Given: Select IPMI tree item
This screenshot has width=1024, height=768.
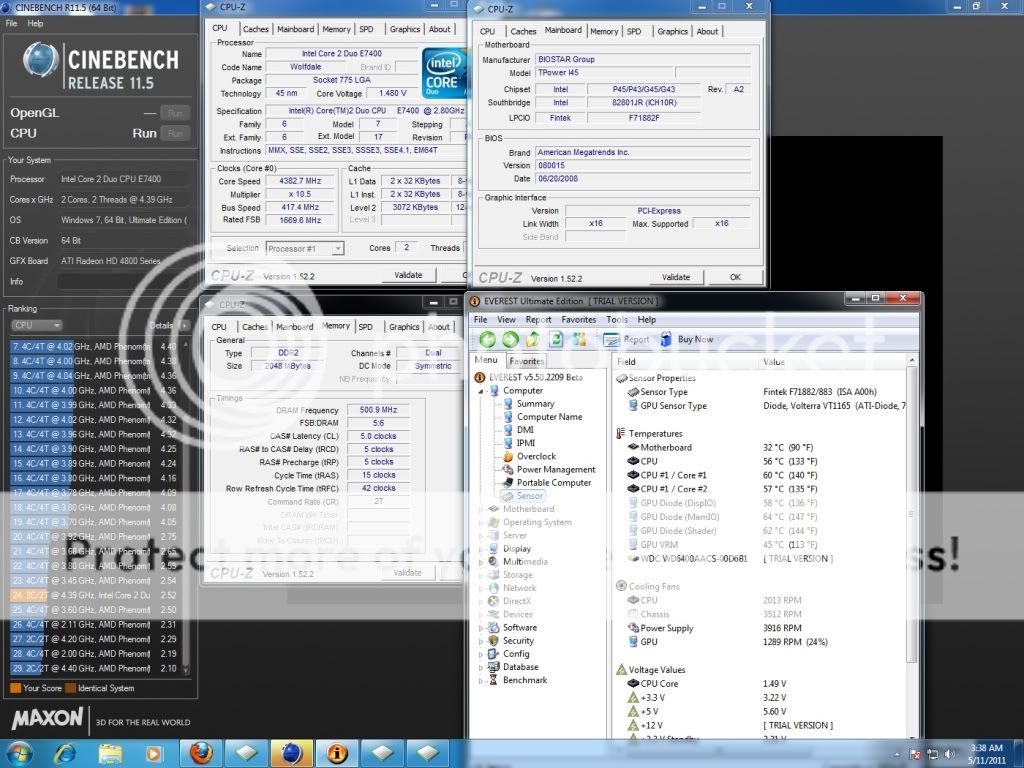Looking at the screenshot, I should pyautogui.click(x=526, y=443).
